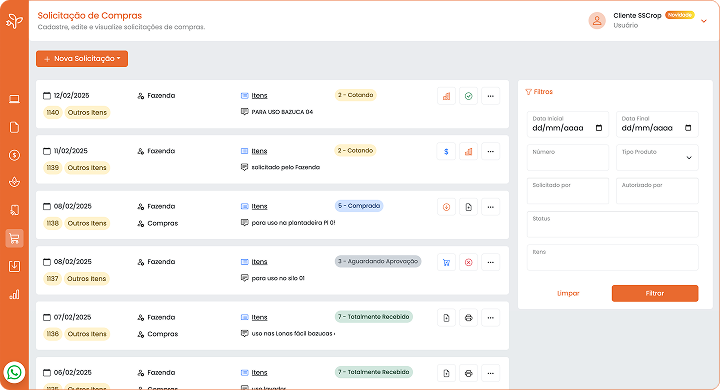
Task: Open WhatsApp support chat icon
Action: [14, 372]
